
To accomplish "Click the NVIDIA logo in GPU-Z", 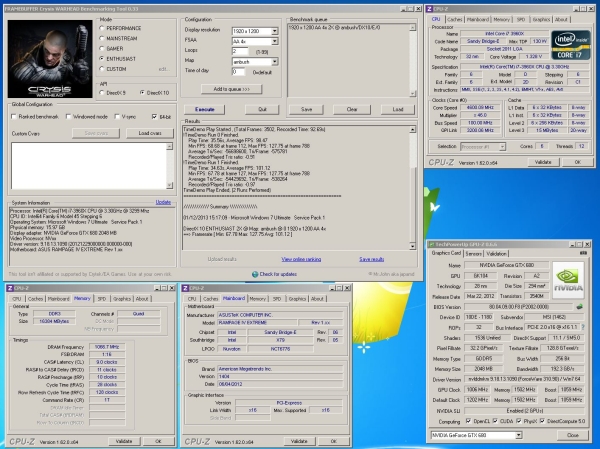I will [569, 280].
